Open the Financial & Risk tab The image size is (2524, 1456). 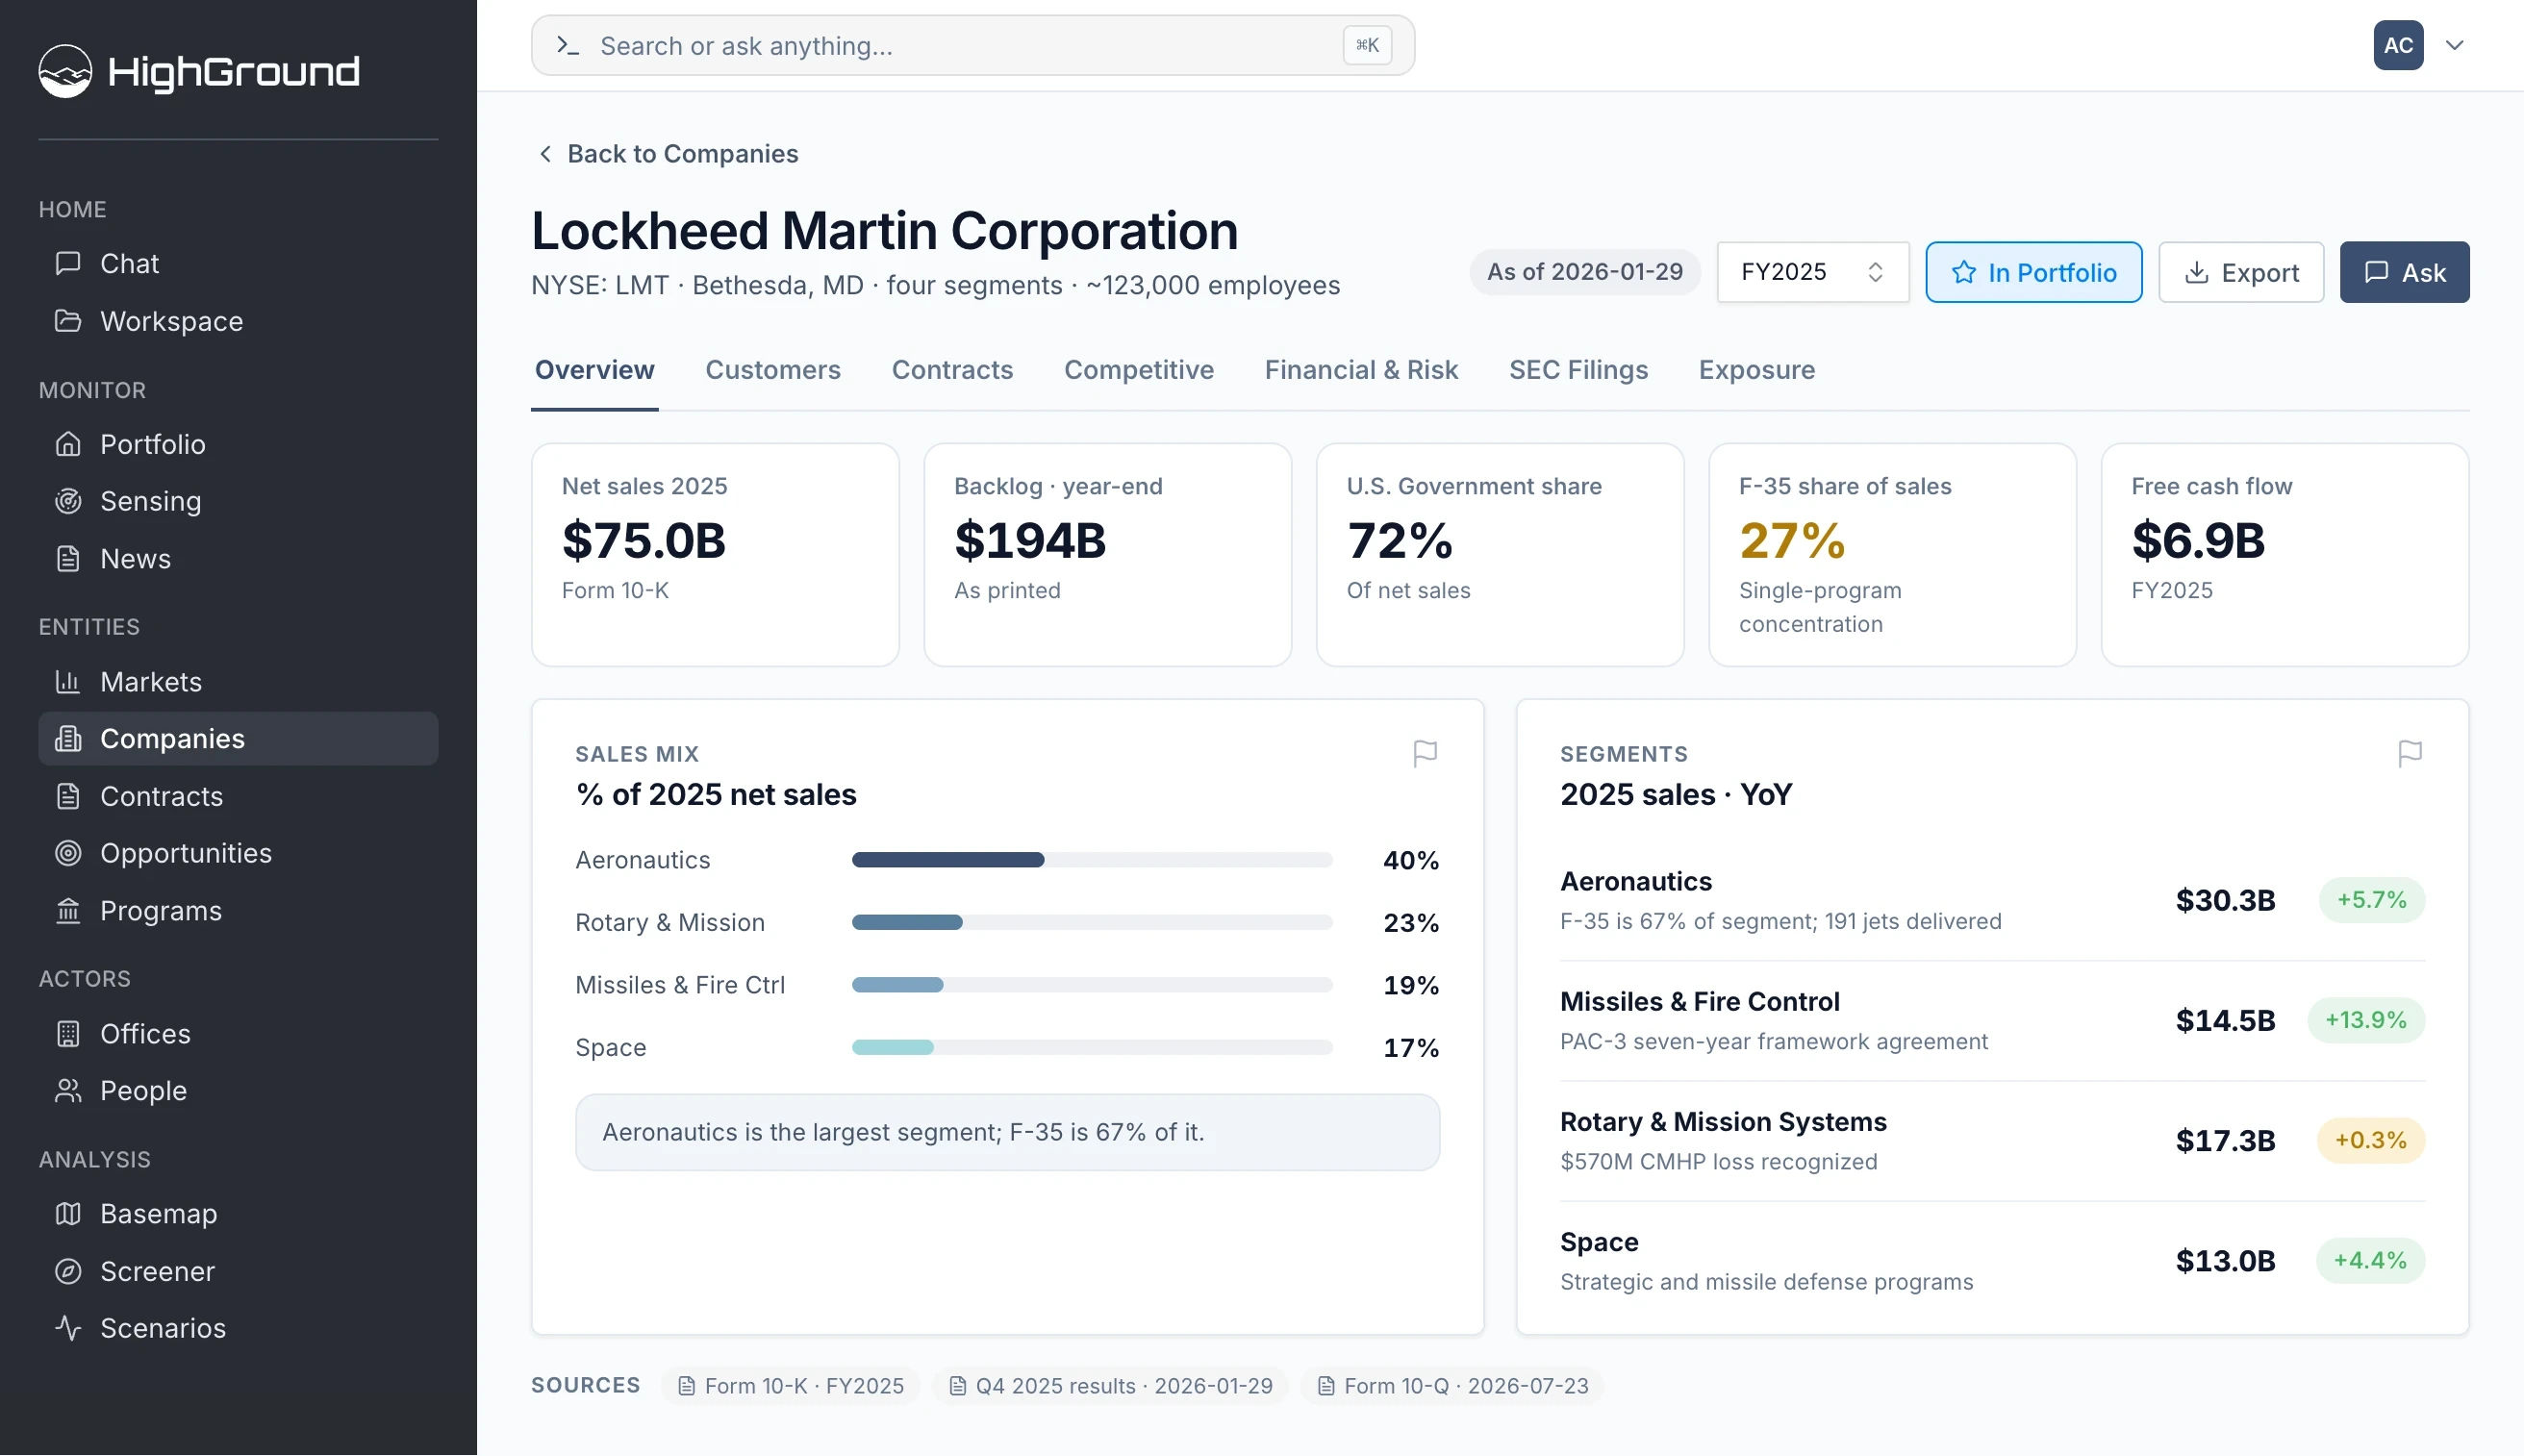1361,370
